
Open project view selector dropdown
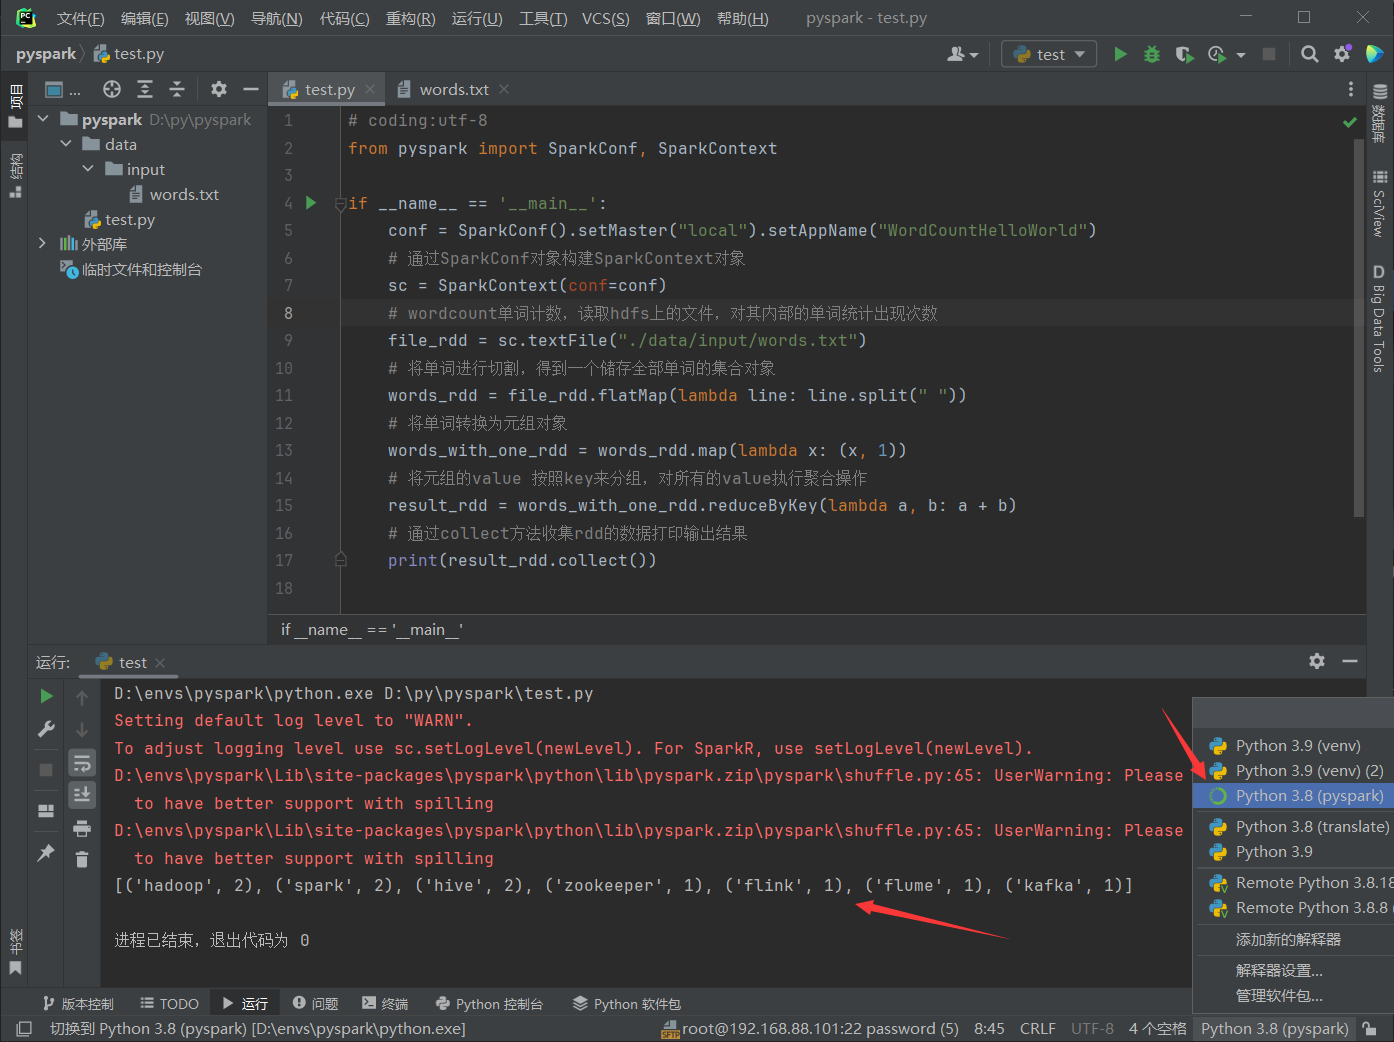62,89
